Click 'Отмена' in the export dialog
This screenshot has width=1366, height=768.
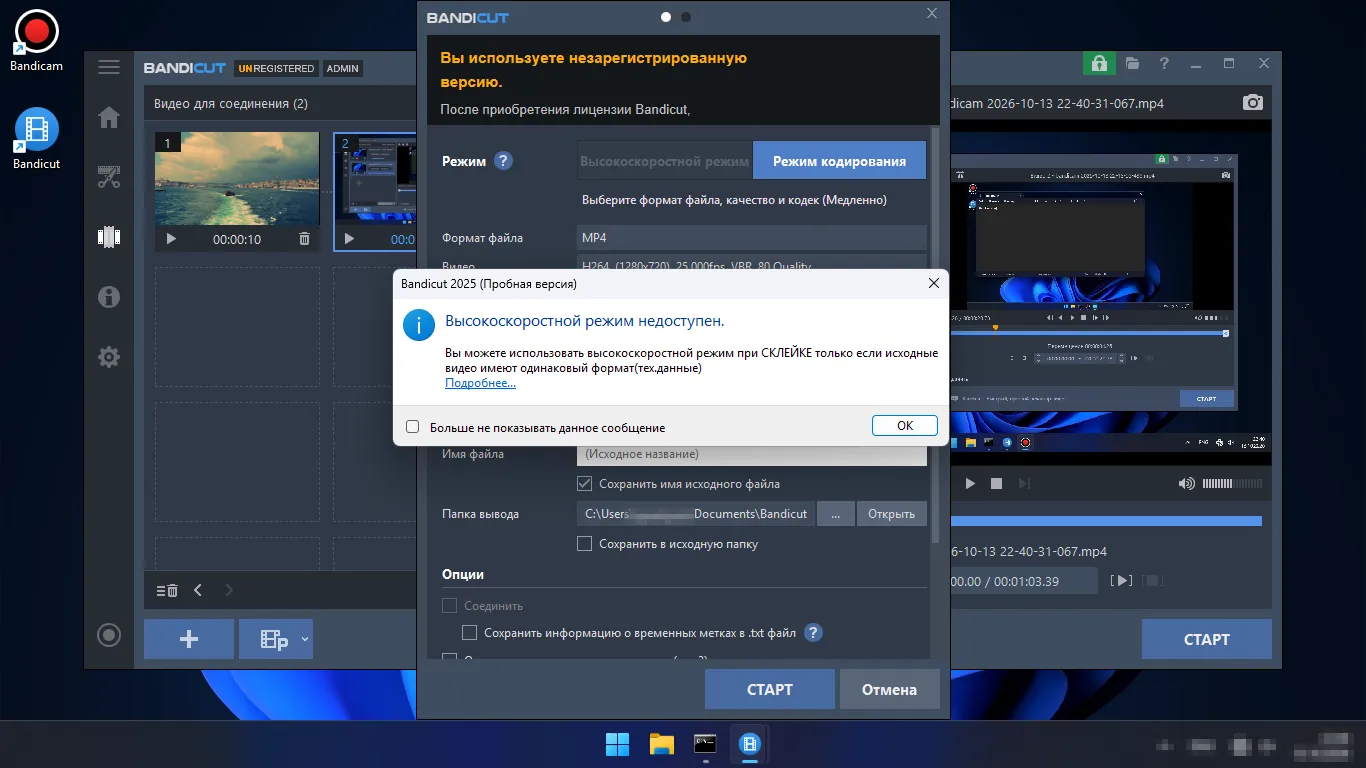[x=888, y=689]
